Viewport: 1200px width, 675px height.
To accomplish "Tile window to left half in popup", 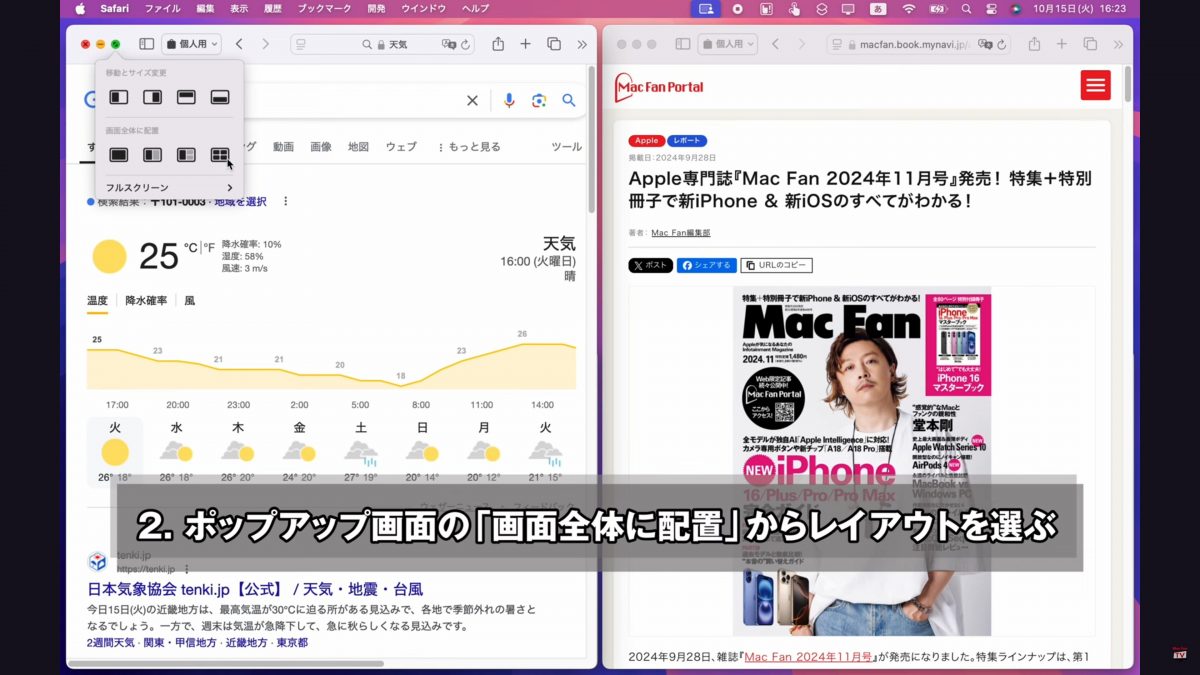I will click(x=119, y=97).
